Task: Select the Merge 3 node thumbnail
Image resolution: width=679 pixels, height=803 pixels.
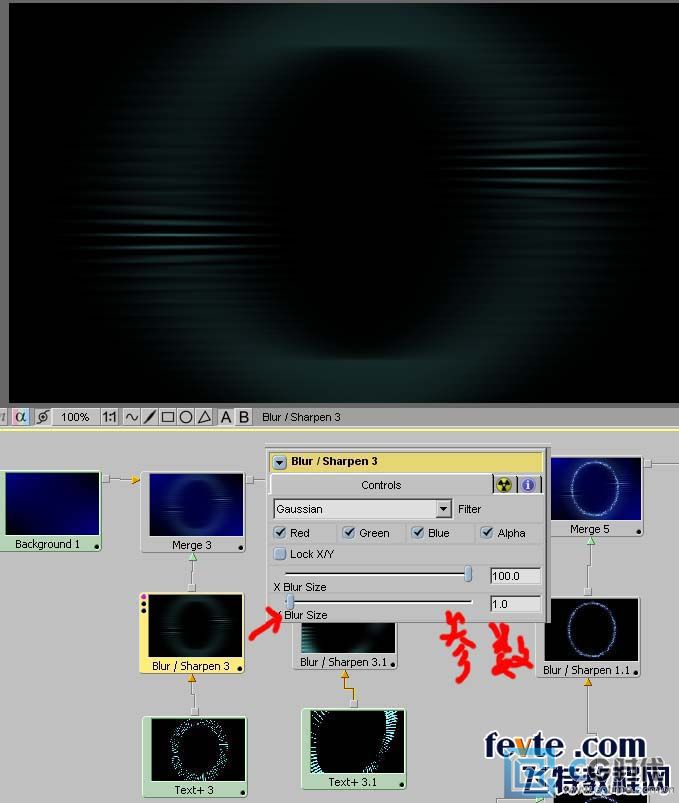Action: pyautogui.click(x=196, y=505)
